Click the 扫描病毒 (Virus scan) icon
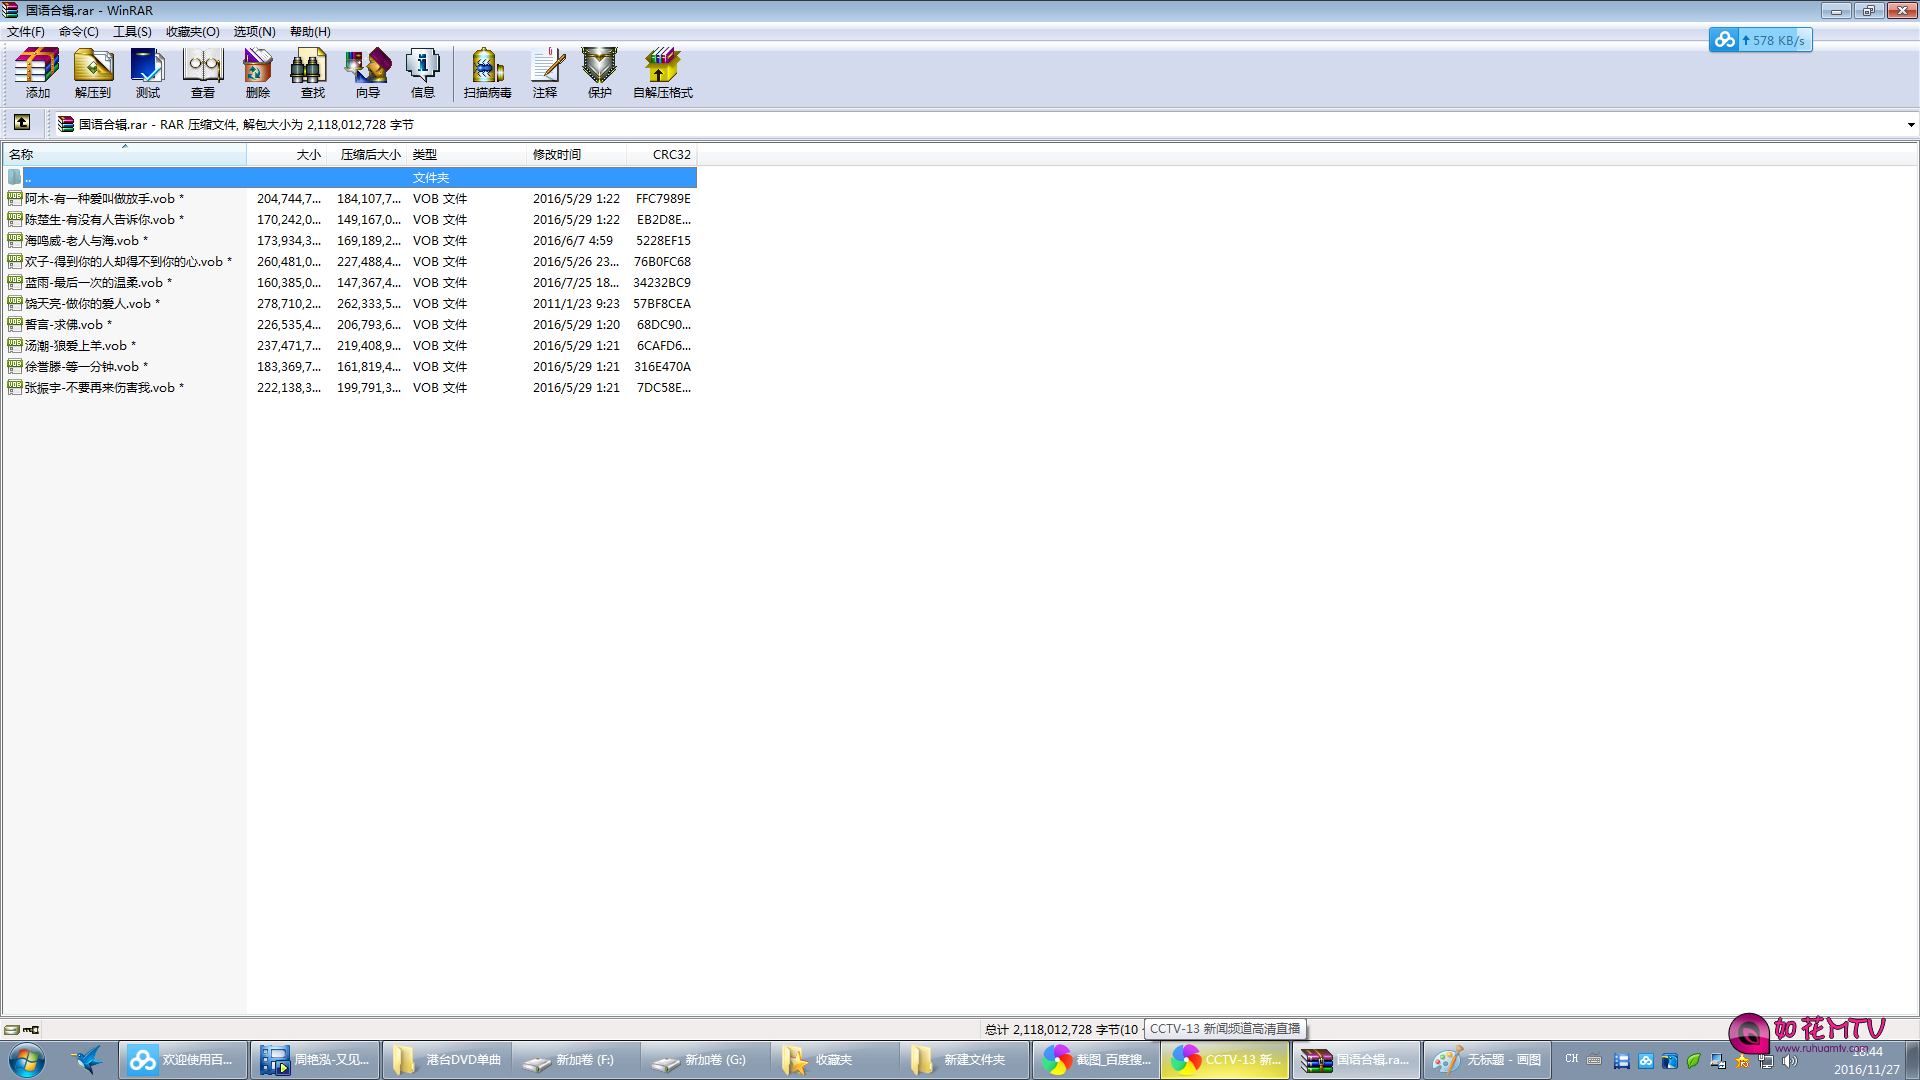 pos(488,73)
